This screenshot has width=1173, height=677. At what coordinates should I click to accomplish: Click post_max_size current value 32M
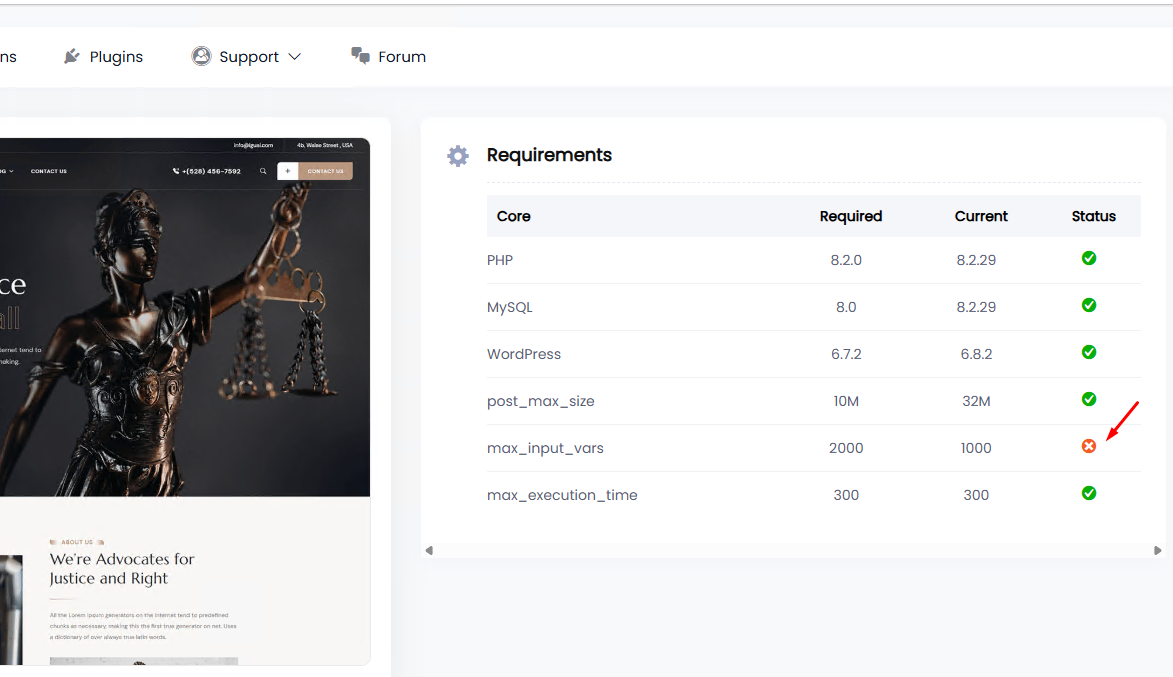pyautogui.click(x=976, y=402)
